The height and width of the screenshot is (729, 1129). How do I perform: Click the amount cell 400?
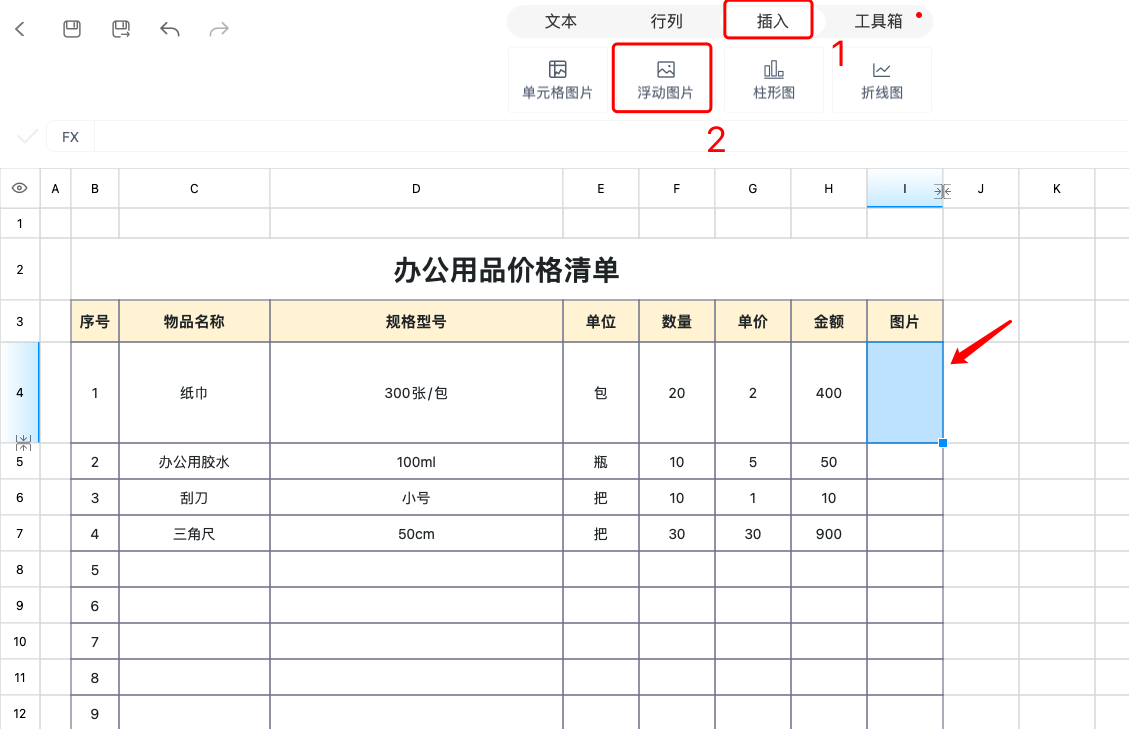pos(829,393)
